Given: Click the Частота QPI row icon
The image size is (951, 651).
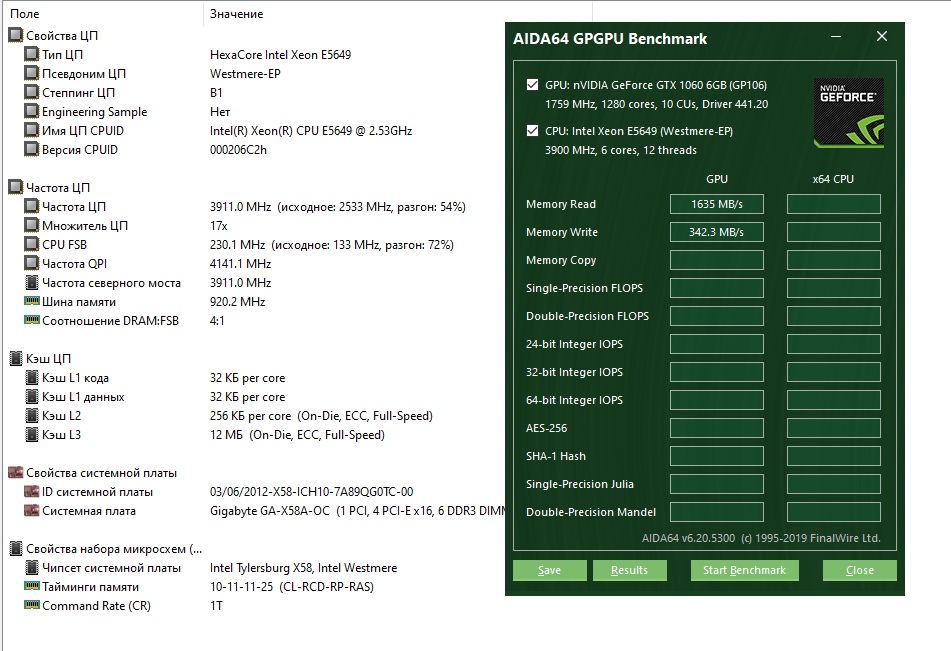Looking at the screenshot, I should (32, 263).
